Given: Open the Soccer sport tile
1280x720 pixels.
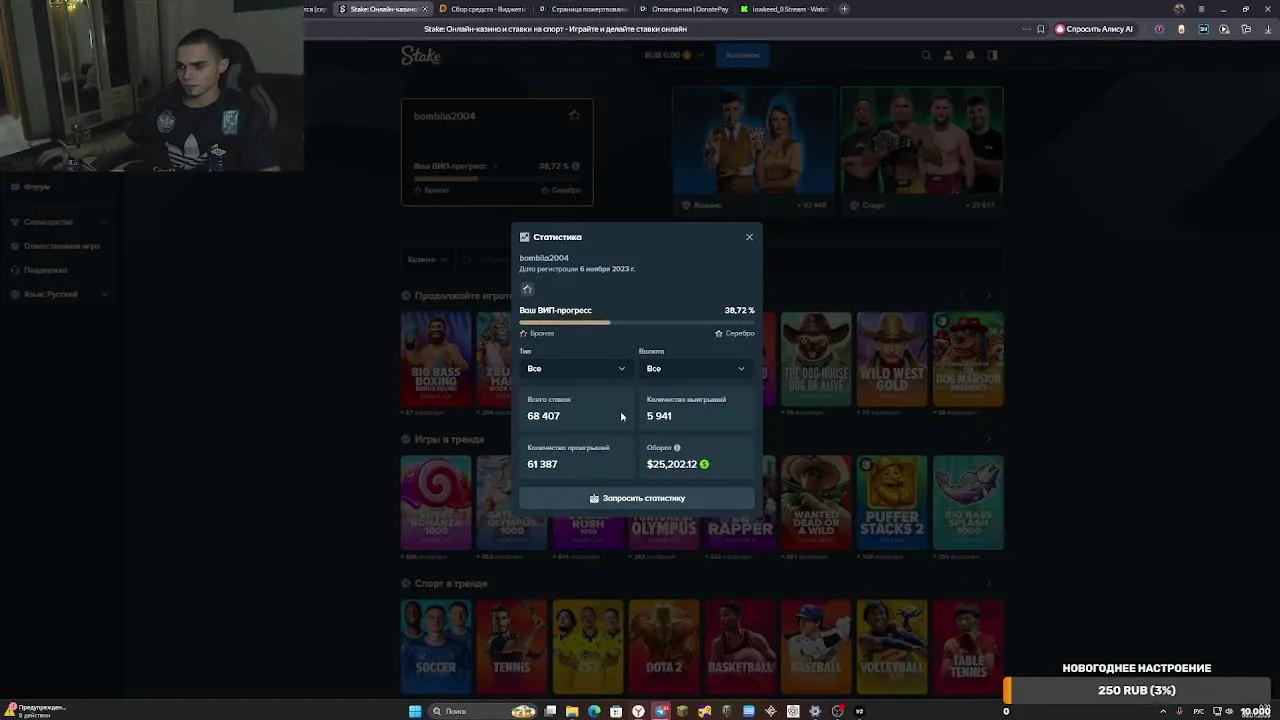Looking at the screenshot, I should click(x=436, y=646).
